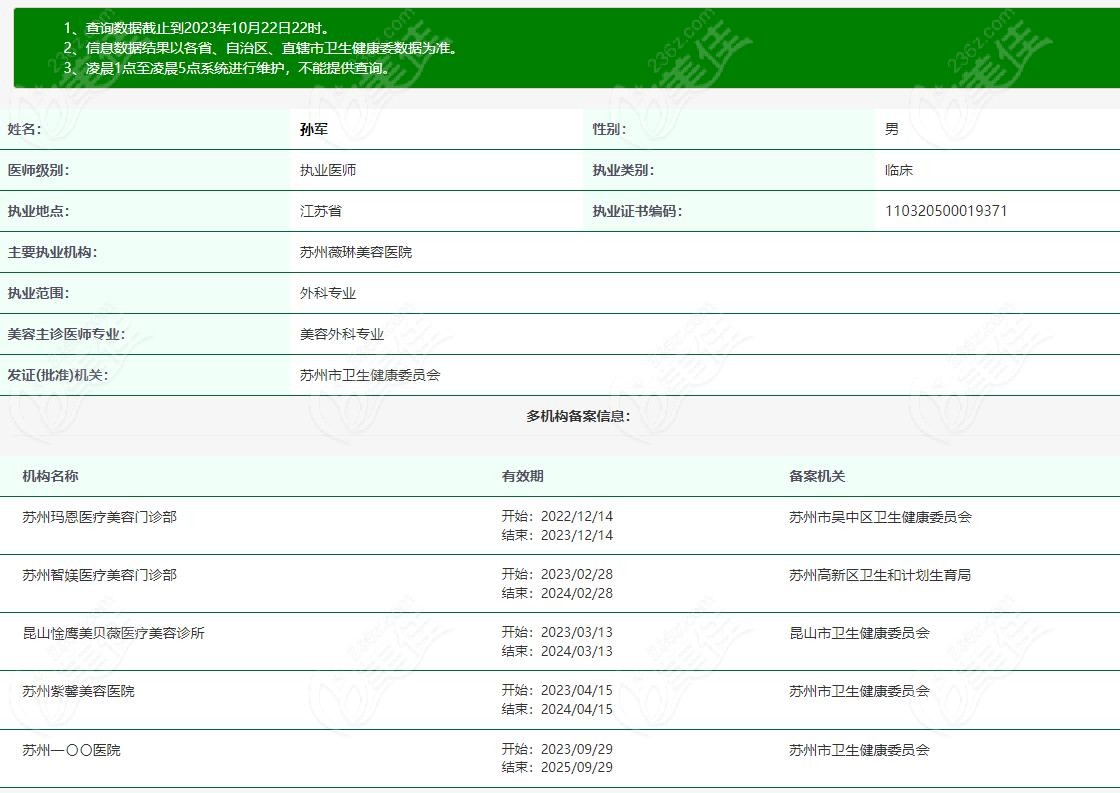Click the authority in the 苏州一〇〇医院 row
This screenshot has width=1120, height=793.
click(x=859, y=749)
